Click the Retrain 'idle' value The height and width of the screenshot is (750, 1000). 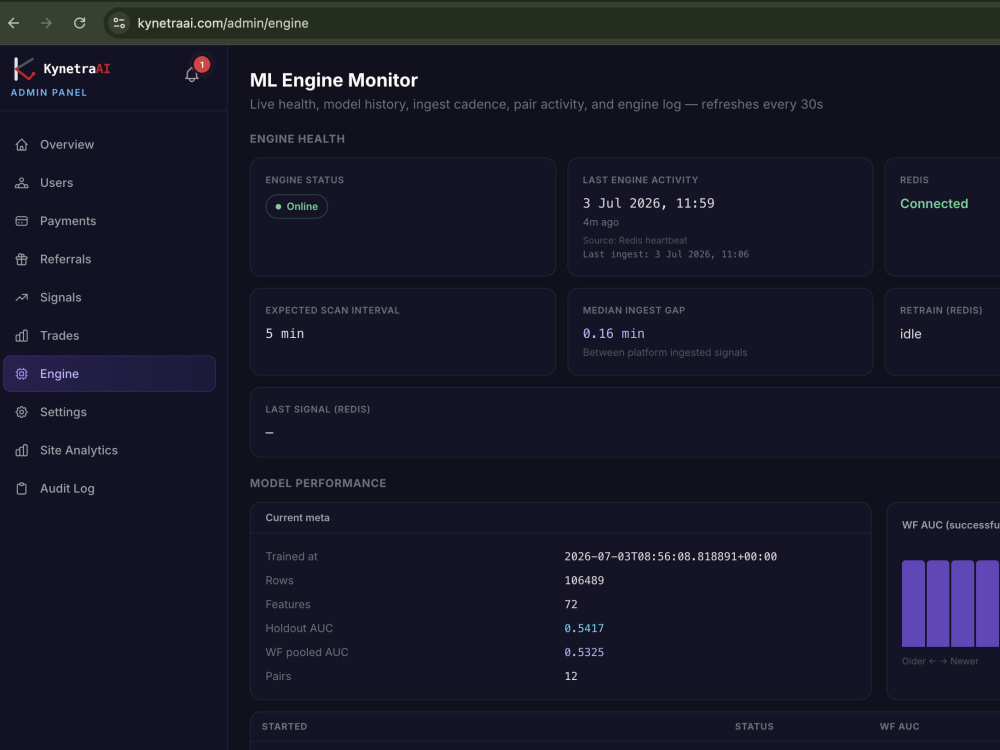[x=911, y=334]
